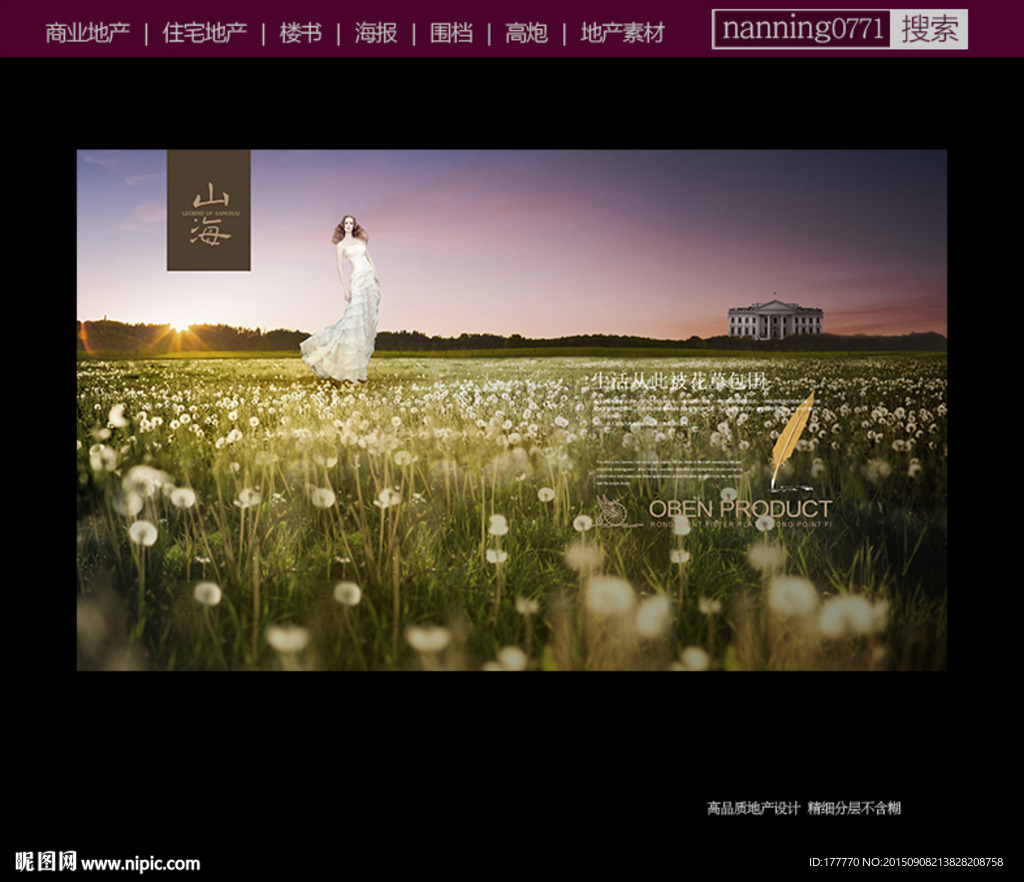1024x882 pixels.
Task: Click the 搜索 search button
Action: tap(929, 29)
